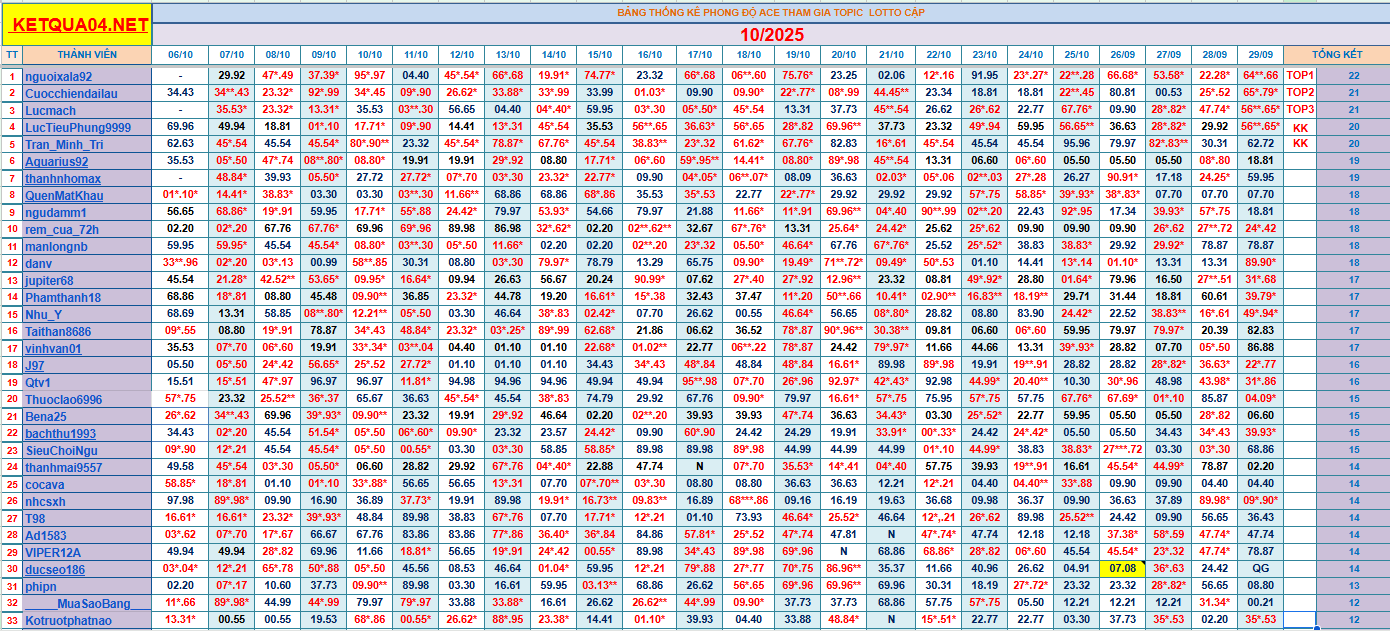Select the jupiter68 member link
1390x631 pixels.
tap(49, 280)
